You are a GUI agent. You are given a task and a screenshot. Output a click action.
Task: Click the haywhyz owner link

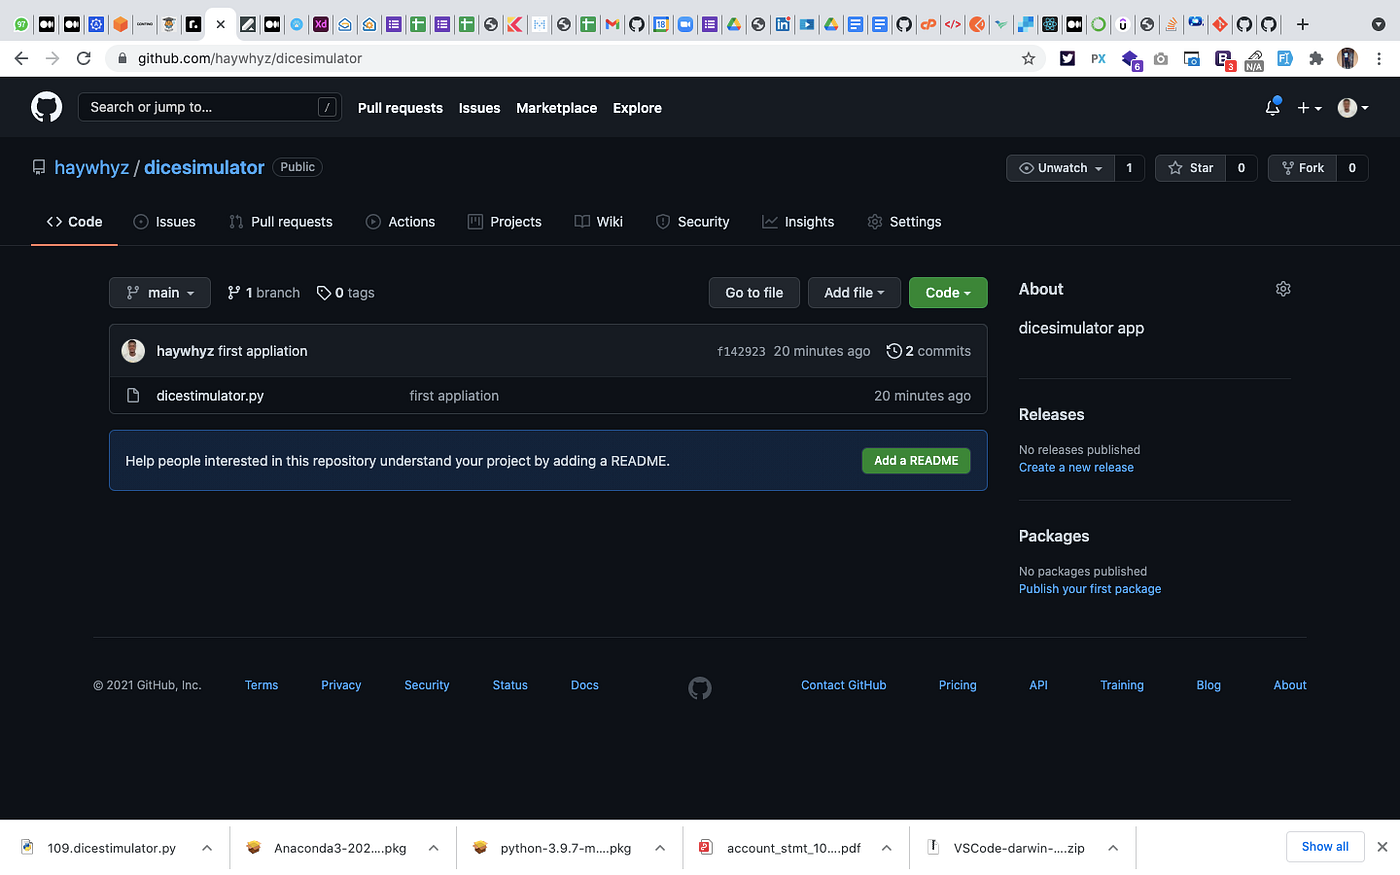pos(92,168)
